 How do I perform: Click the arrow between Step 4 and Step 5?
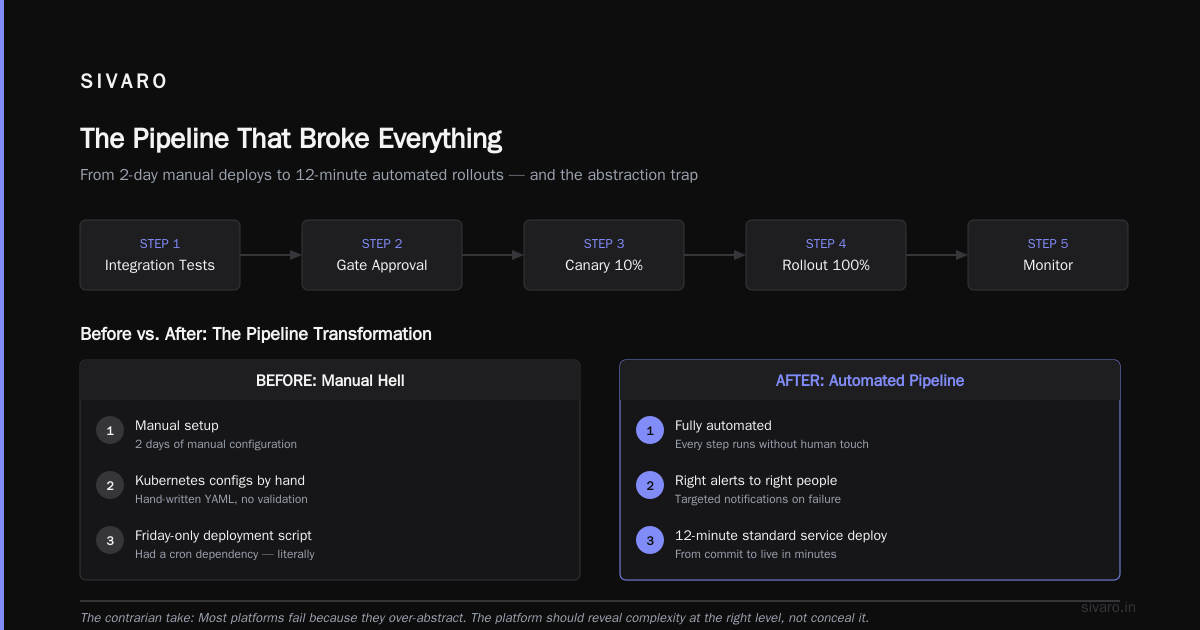pos(937,255)
